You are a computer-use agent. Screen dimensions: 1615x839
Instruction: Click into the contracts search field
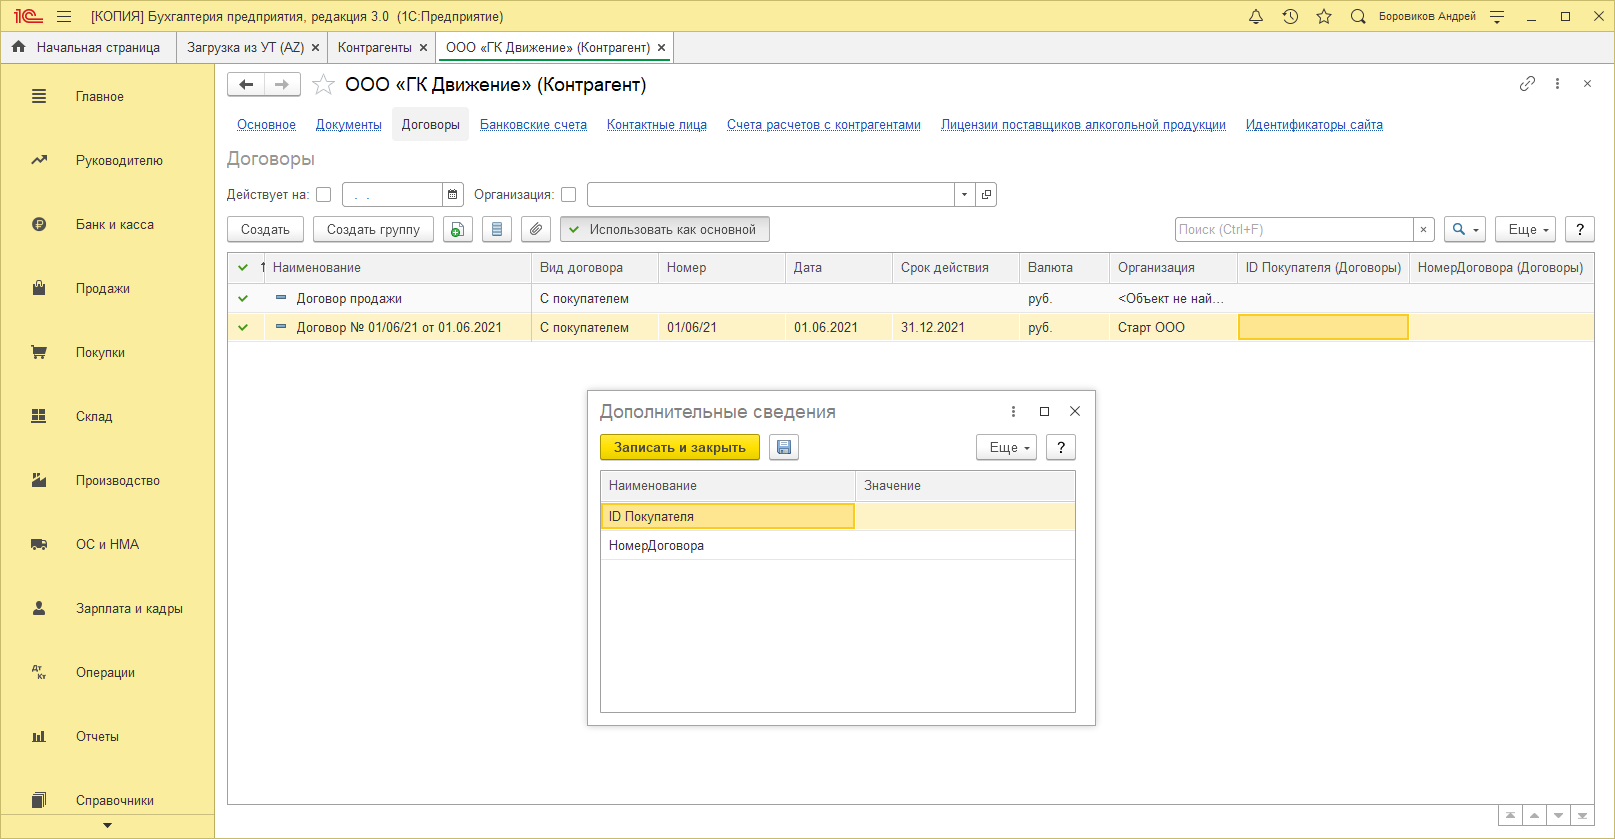point(1293,229)
